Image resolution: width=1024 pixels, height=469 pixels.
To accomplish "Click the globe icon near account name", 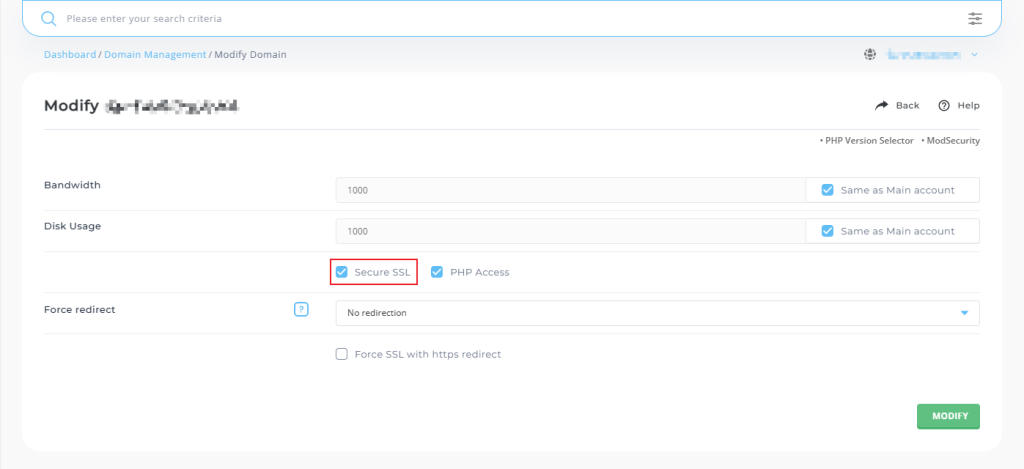I will pyautogui.click(x=870, y=55).
